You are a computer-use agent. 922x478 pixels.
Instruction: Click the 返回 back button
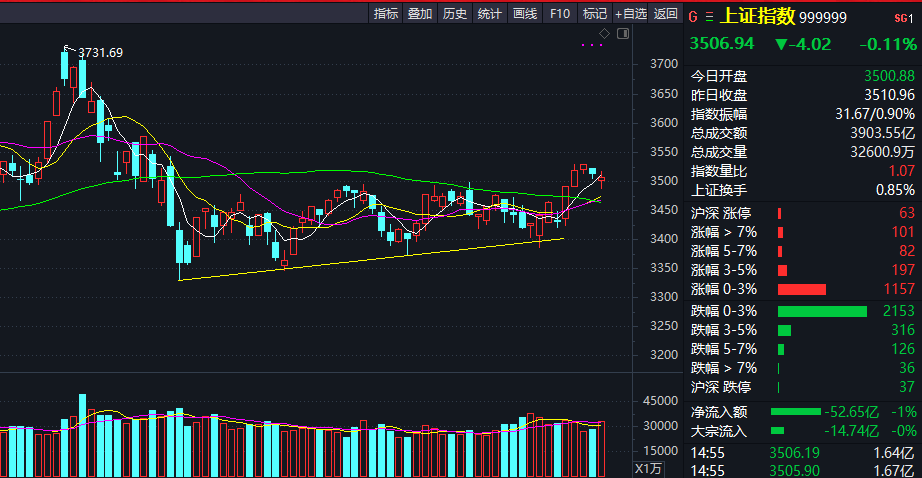click(x=666, y=13)
